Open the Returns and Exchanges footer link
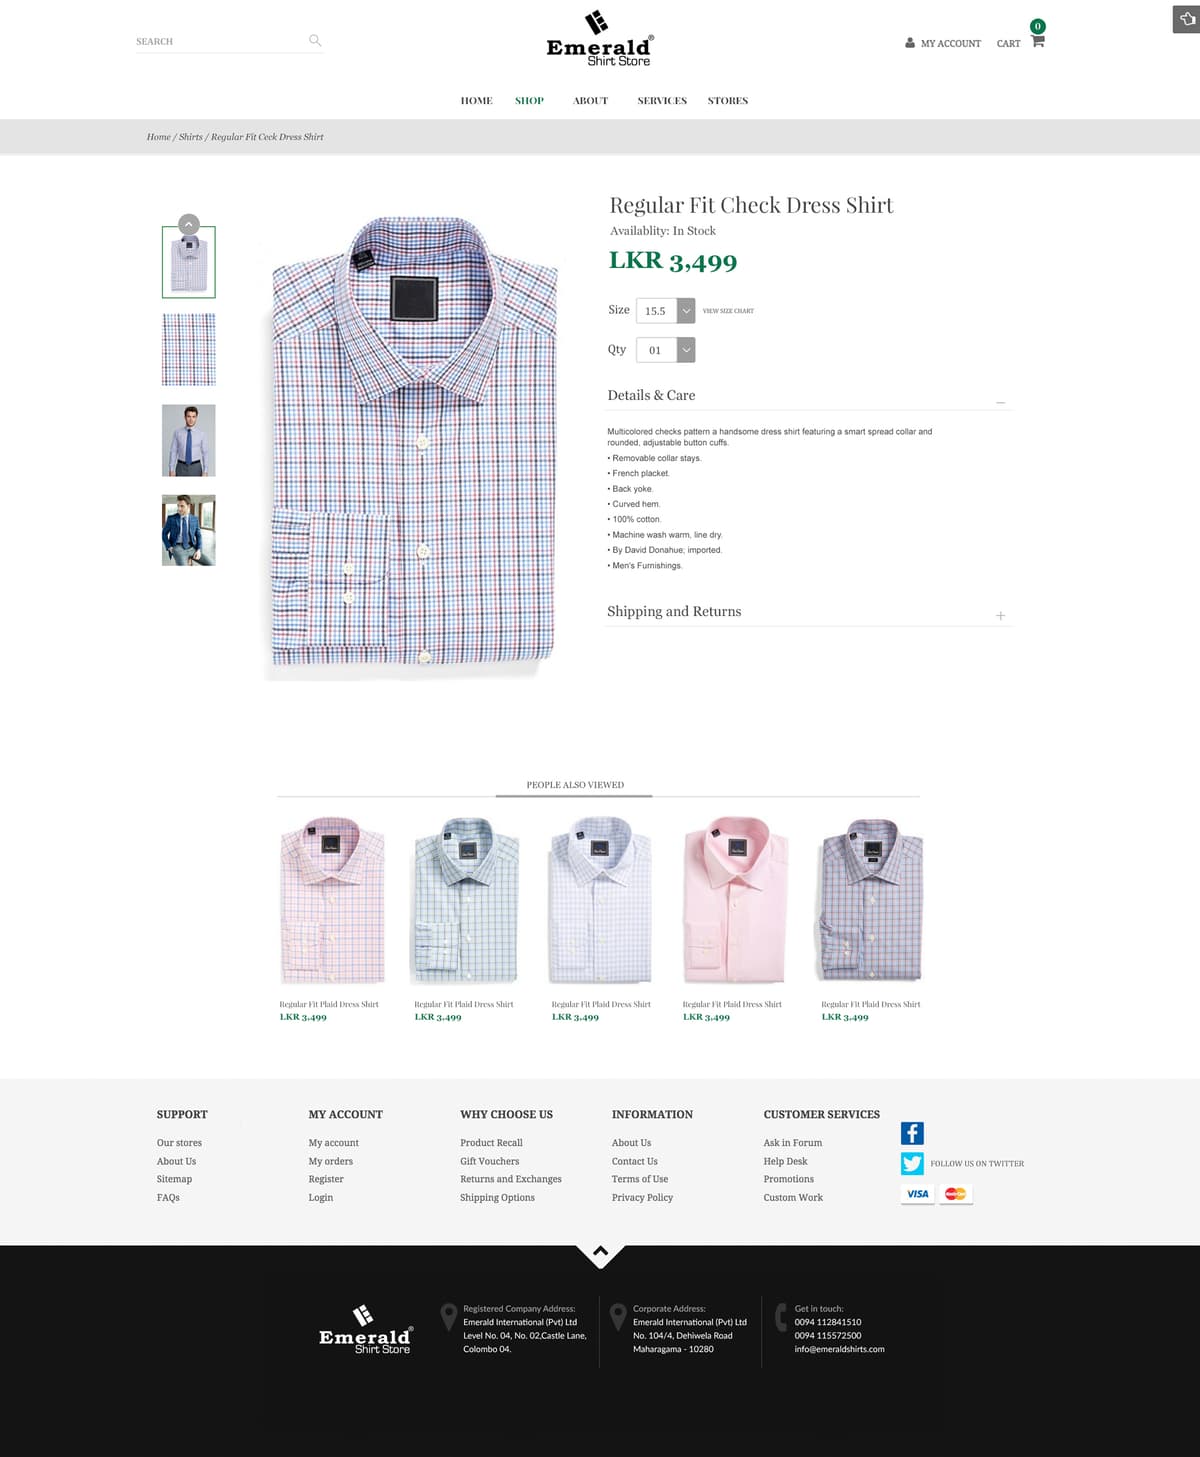This screenshot has height=1457, width=1200. pyautogui.click(x=511, y=1179)
